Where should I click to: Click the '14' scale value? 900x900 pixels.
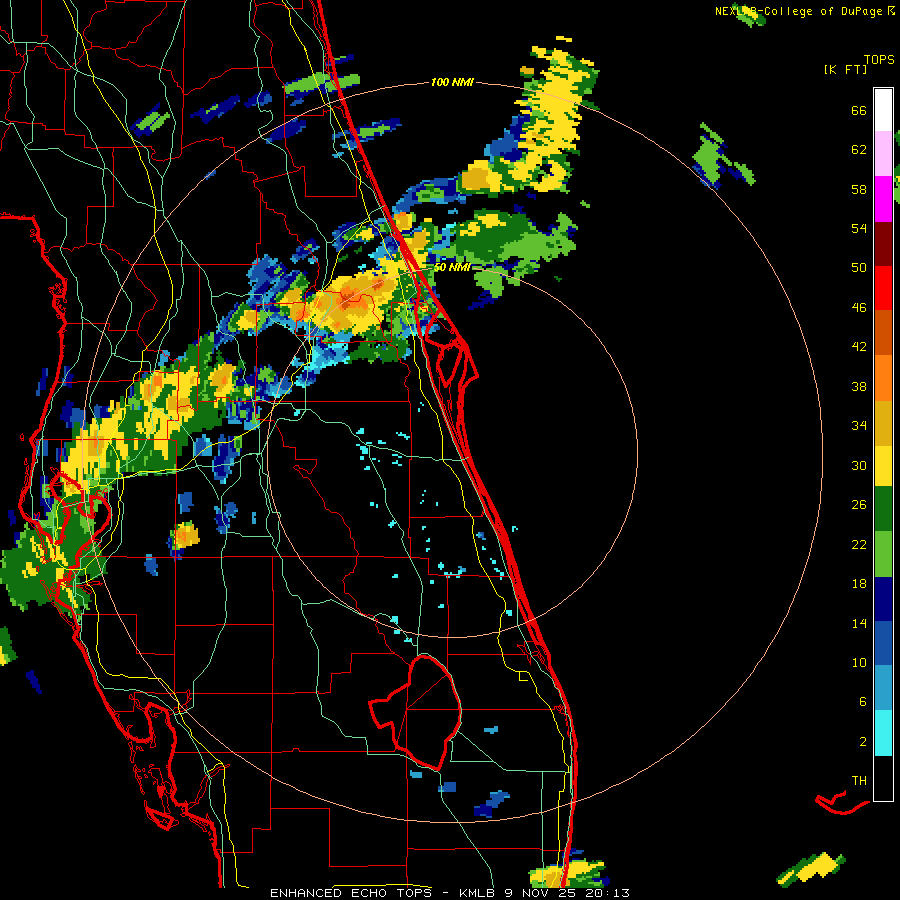[859, 623]
